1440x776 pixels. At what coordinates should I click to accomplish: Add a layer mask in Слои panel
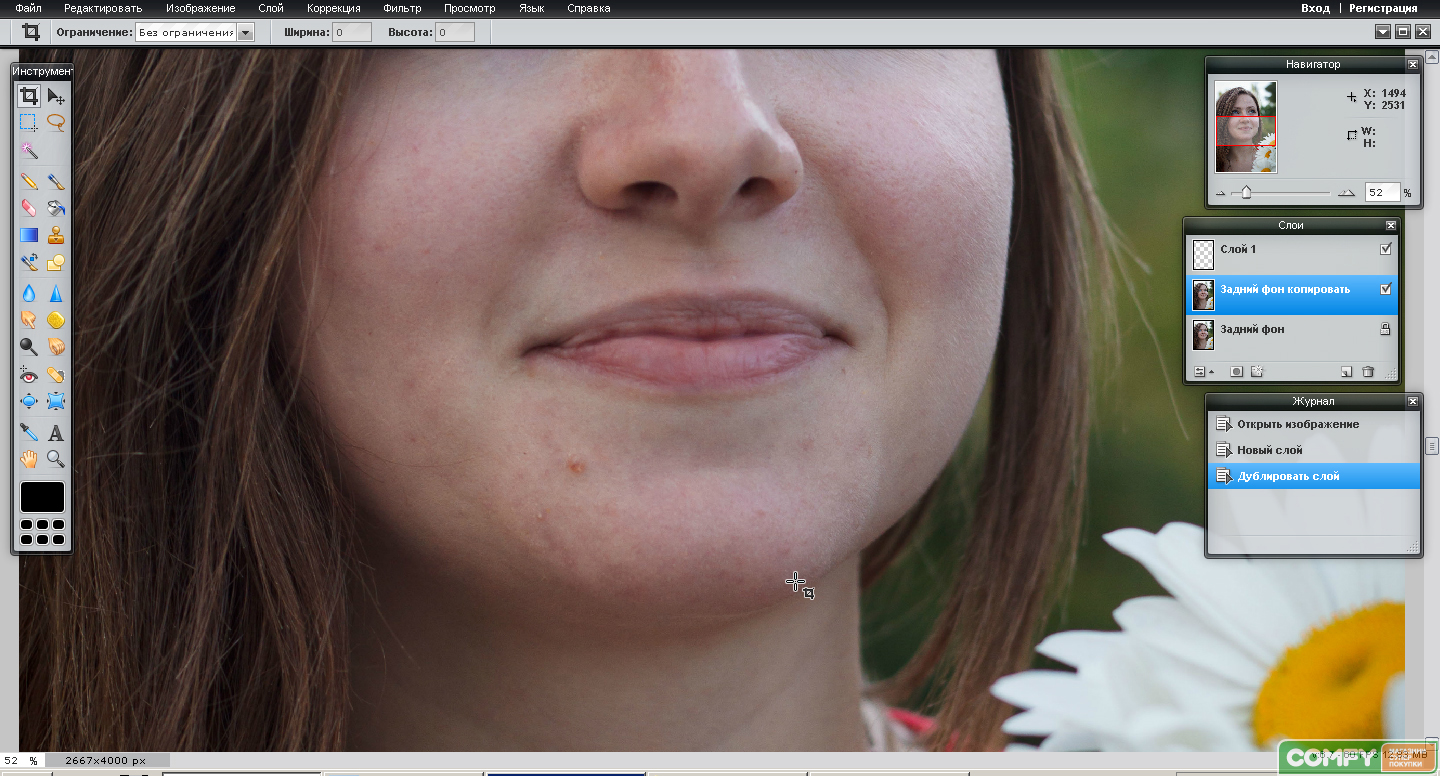tap(1236, 371)
